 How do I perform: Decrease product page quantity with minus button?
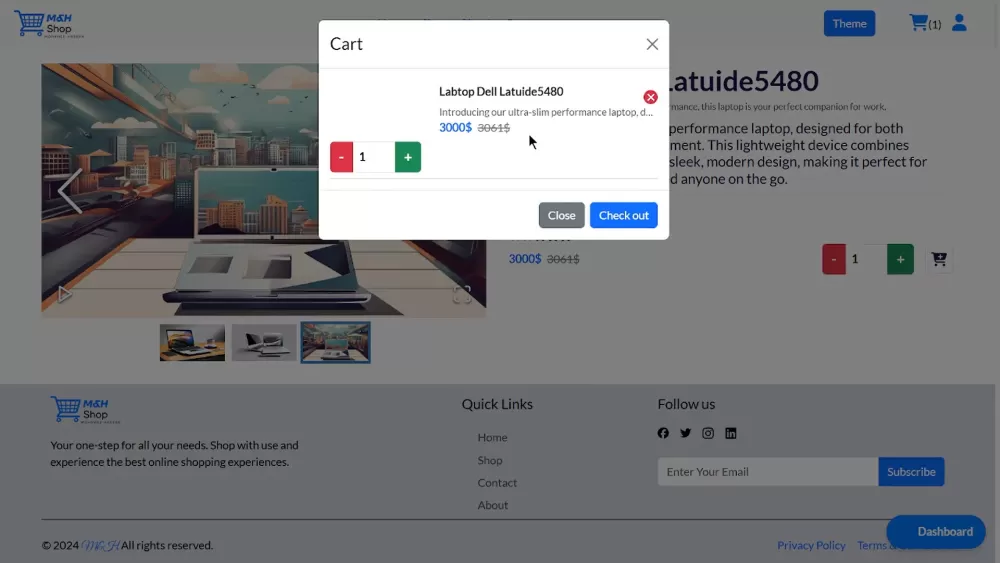pyautogui.click(x=834, y=260)
